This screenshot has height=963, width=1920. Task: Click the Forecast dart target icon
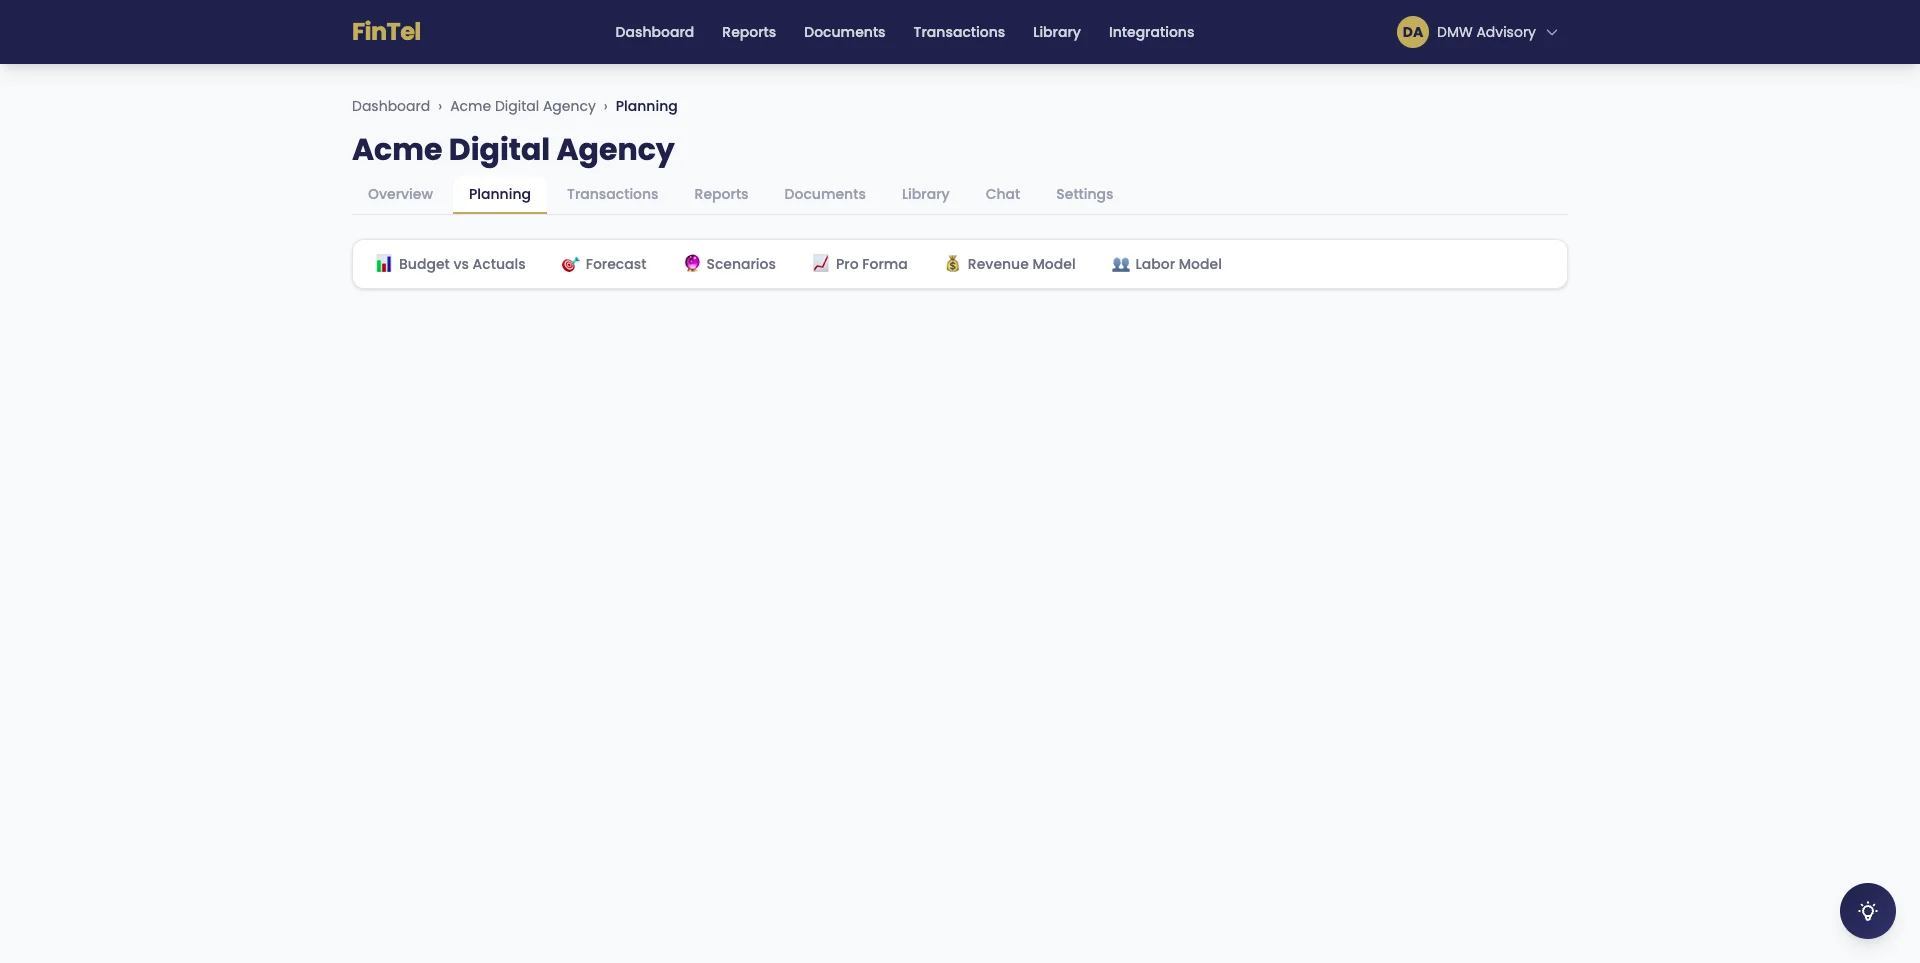coord(570,263)
